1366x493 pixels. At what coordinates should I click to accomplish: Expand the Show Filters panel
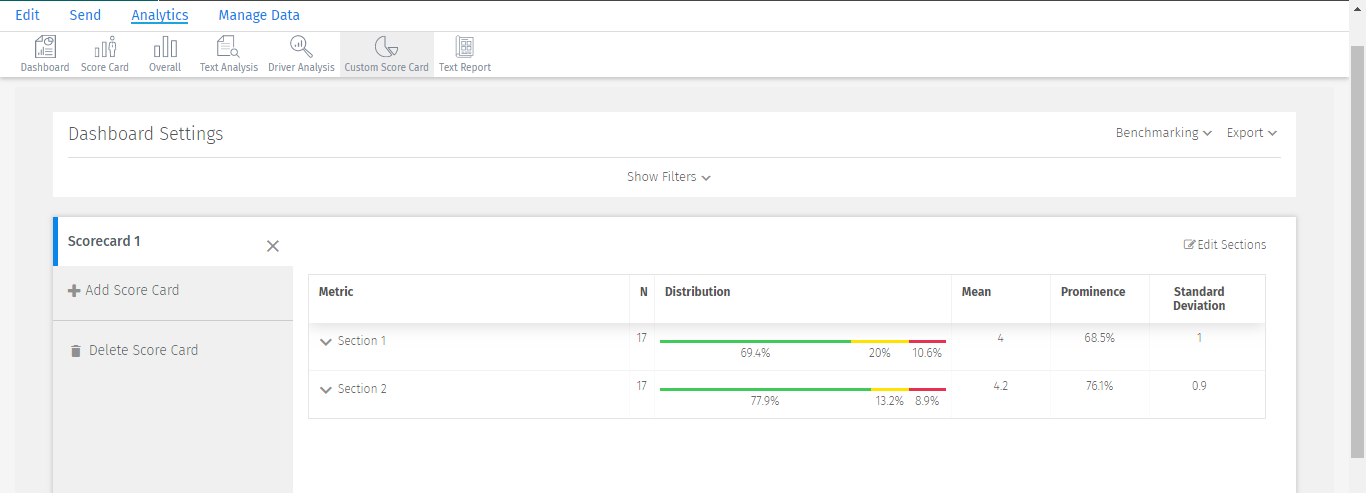click(669, 177)
